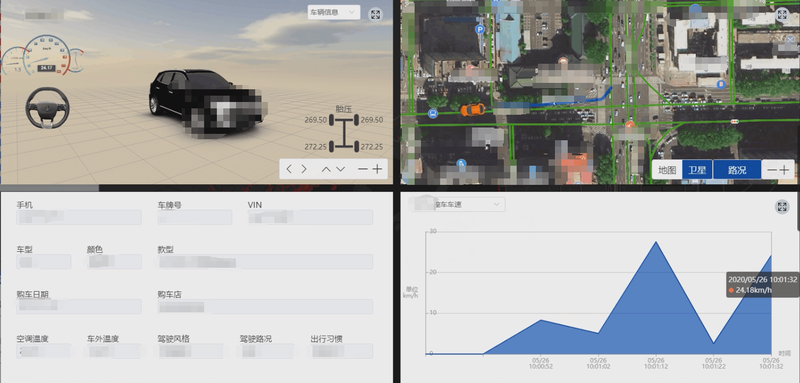This screenshot has width=800, height=383.
Task: Zoom out the 3D car view
Action: (363, 169)
